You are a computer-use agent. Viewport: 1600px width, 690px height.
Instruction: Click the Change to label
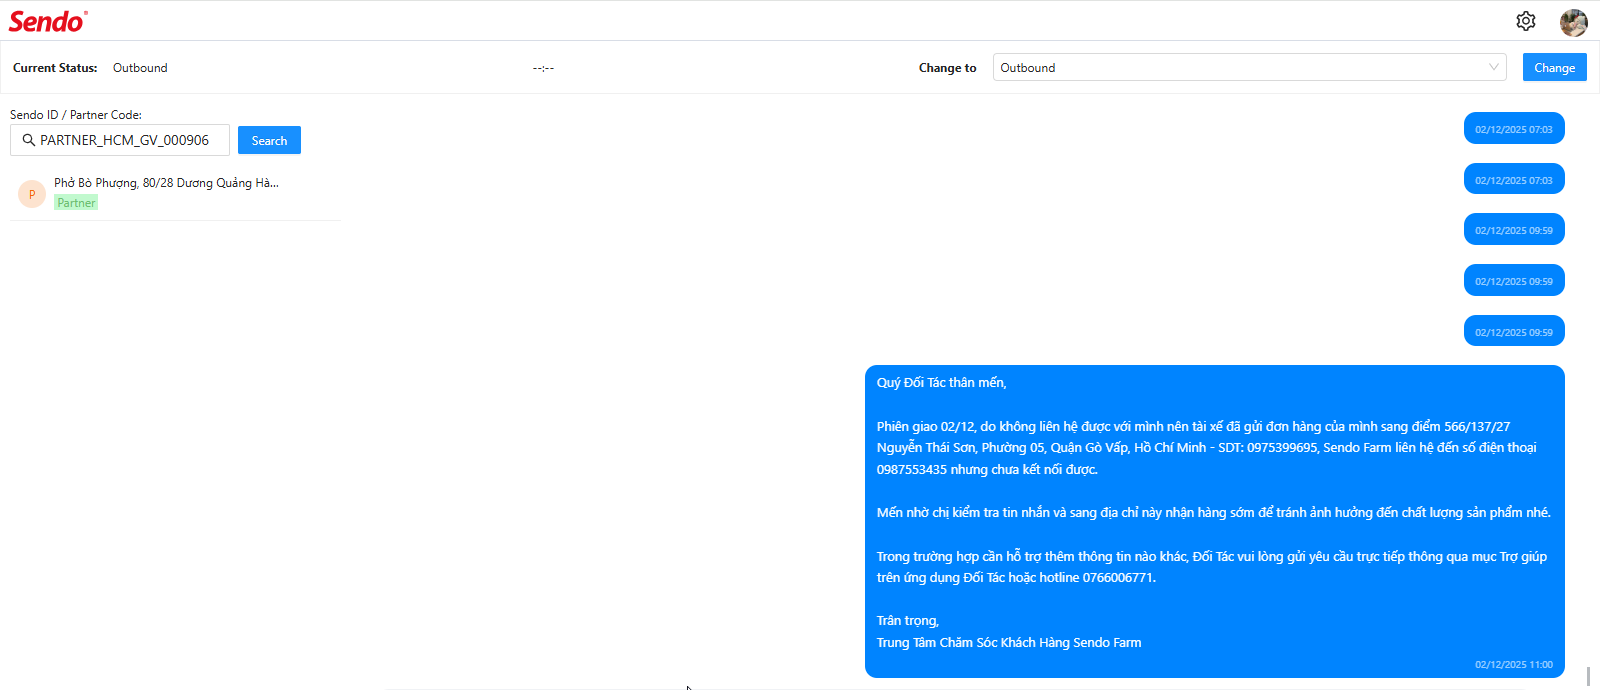coord(948,68)
